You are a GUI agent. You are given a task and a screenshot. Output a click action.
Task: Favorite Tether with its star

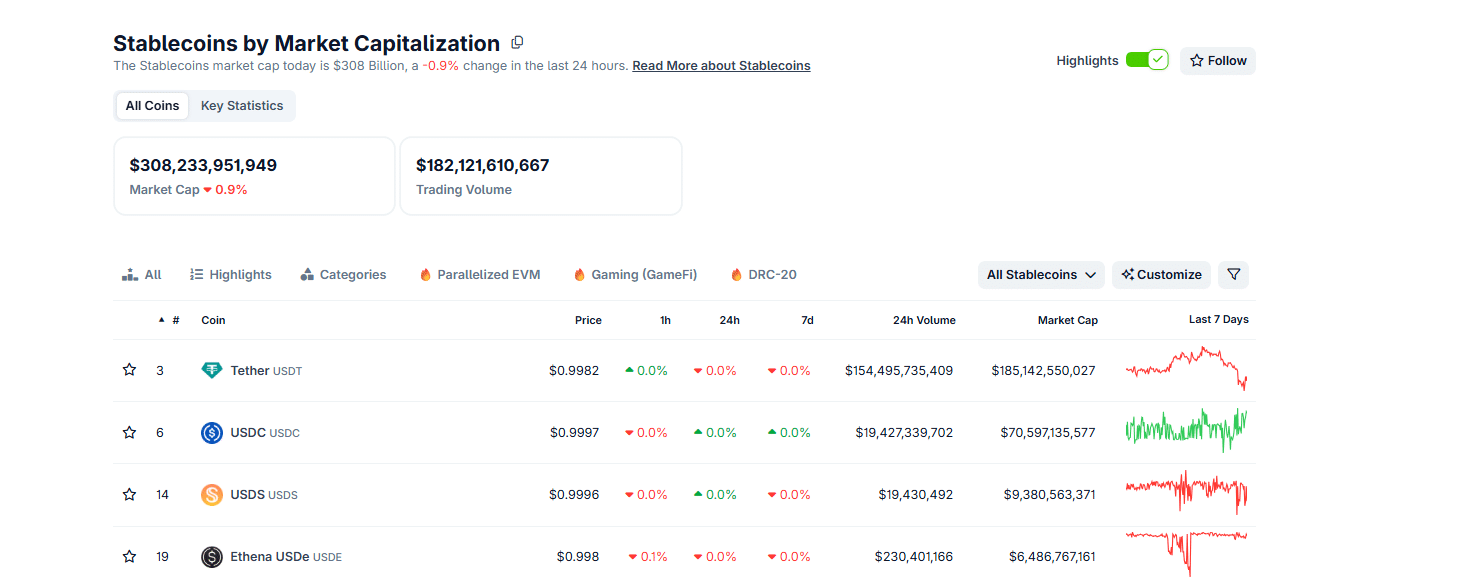point(129,370)
